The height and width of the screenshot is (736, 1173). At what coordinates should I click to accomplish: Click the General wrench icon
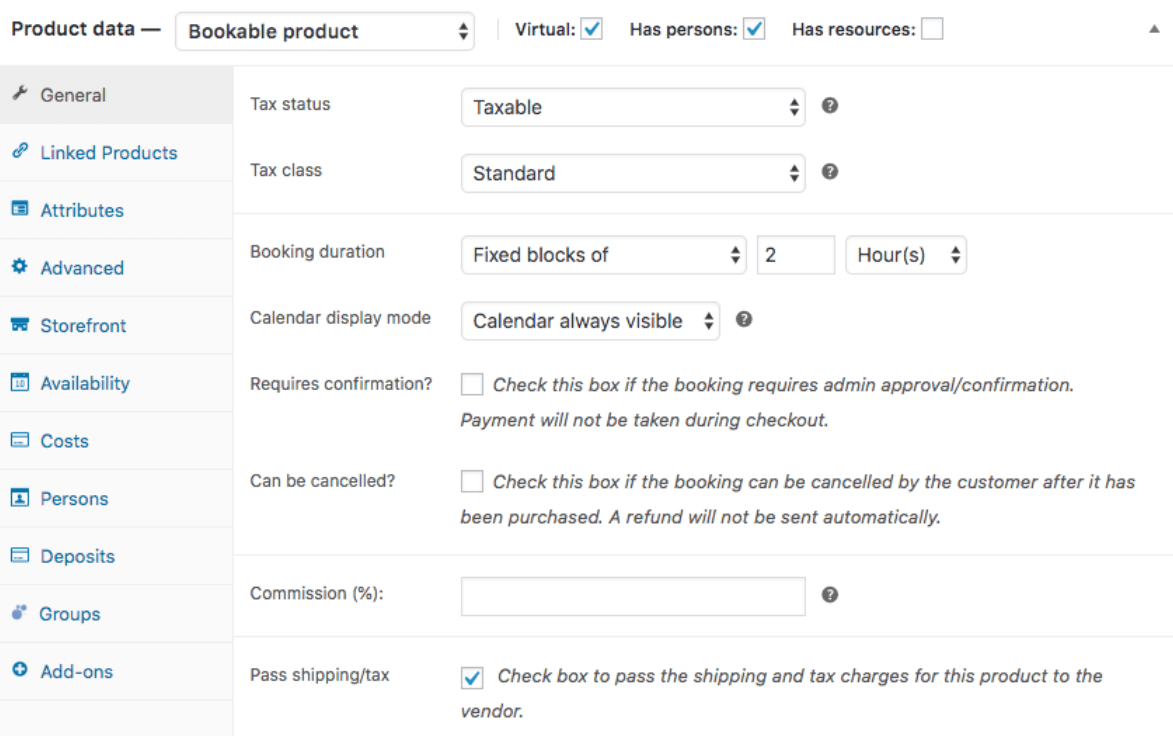click(19, 94)
